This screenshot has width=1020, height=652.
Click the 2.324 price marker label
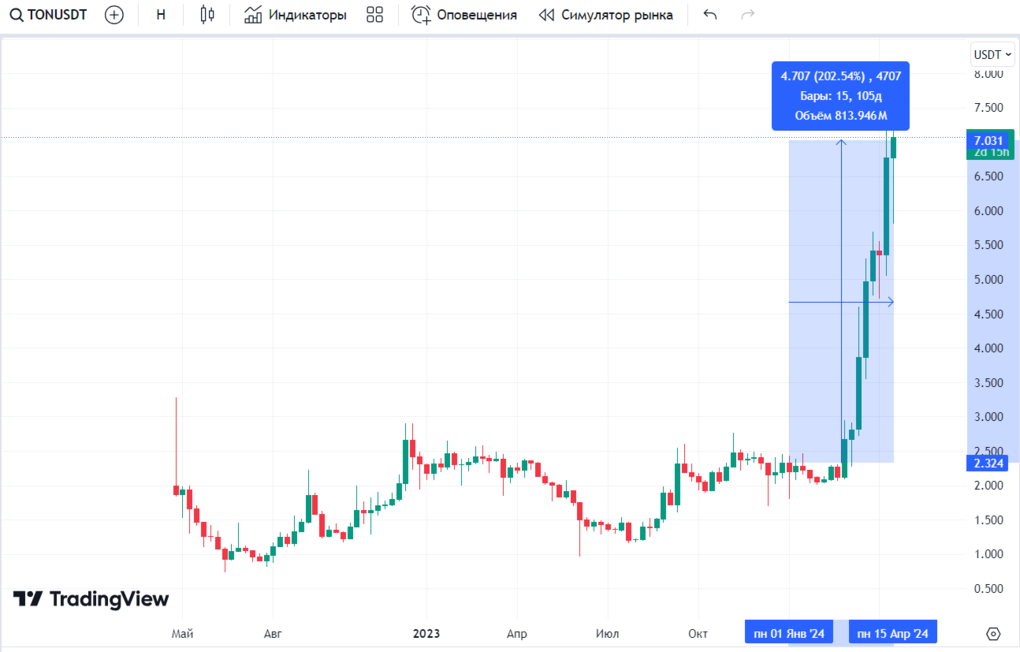(x=987, y=464)
